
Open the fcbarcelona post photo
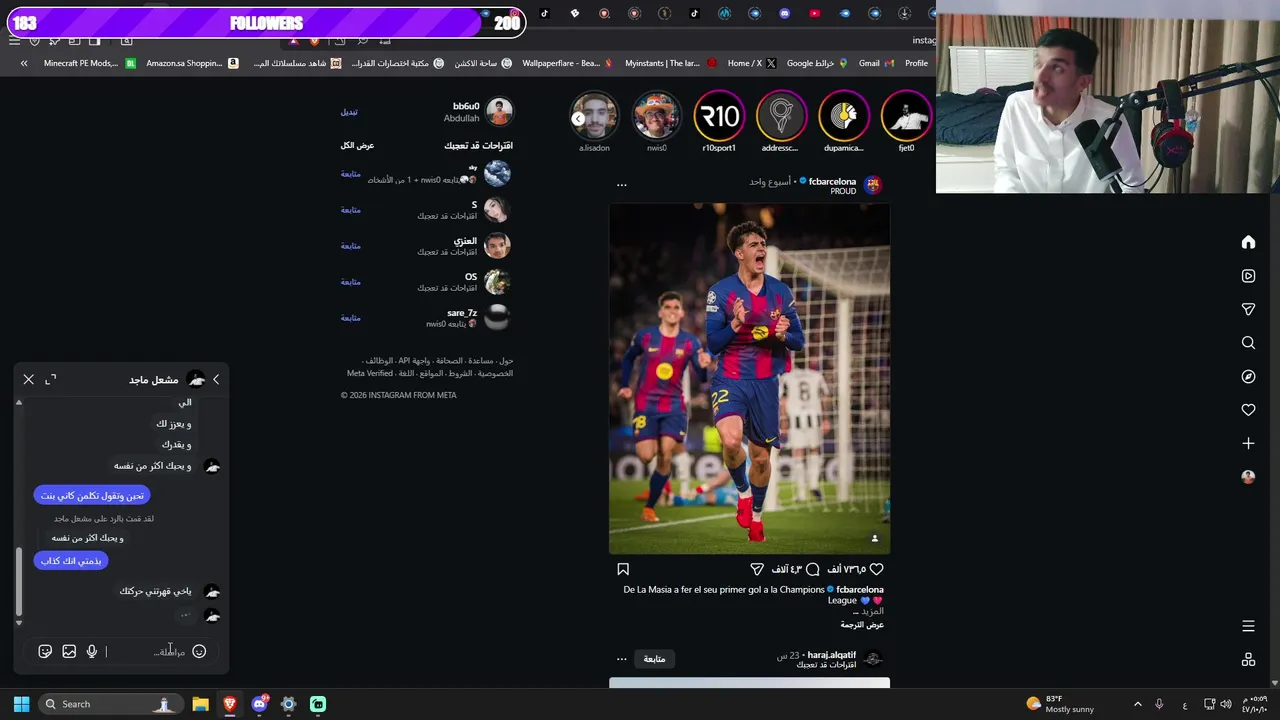[x=749, y=378]
